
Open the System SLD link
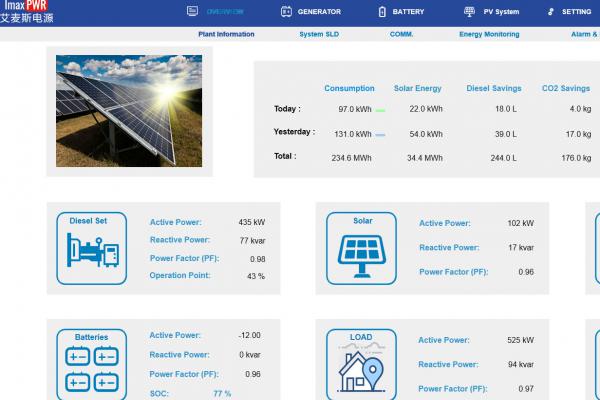point(317,34)
